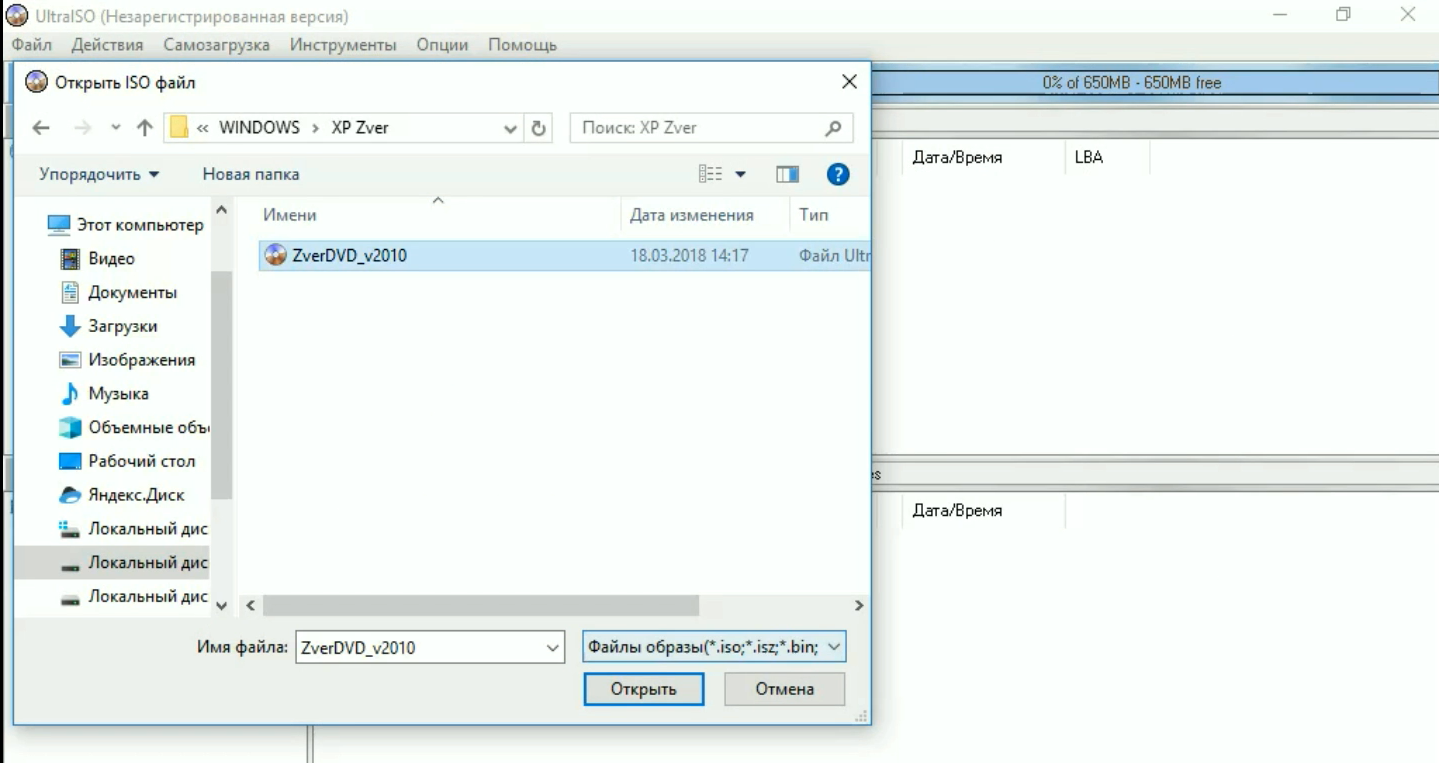Click the sidebar vertical scrollbar thumb
1439x763 pixels.
(222, 385)
